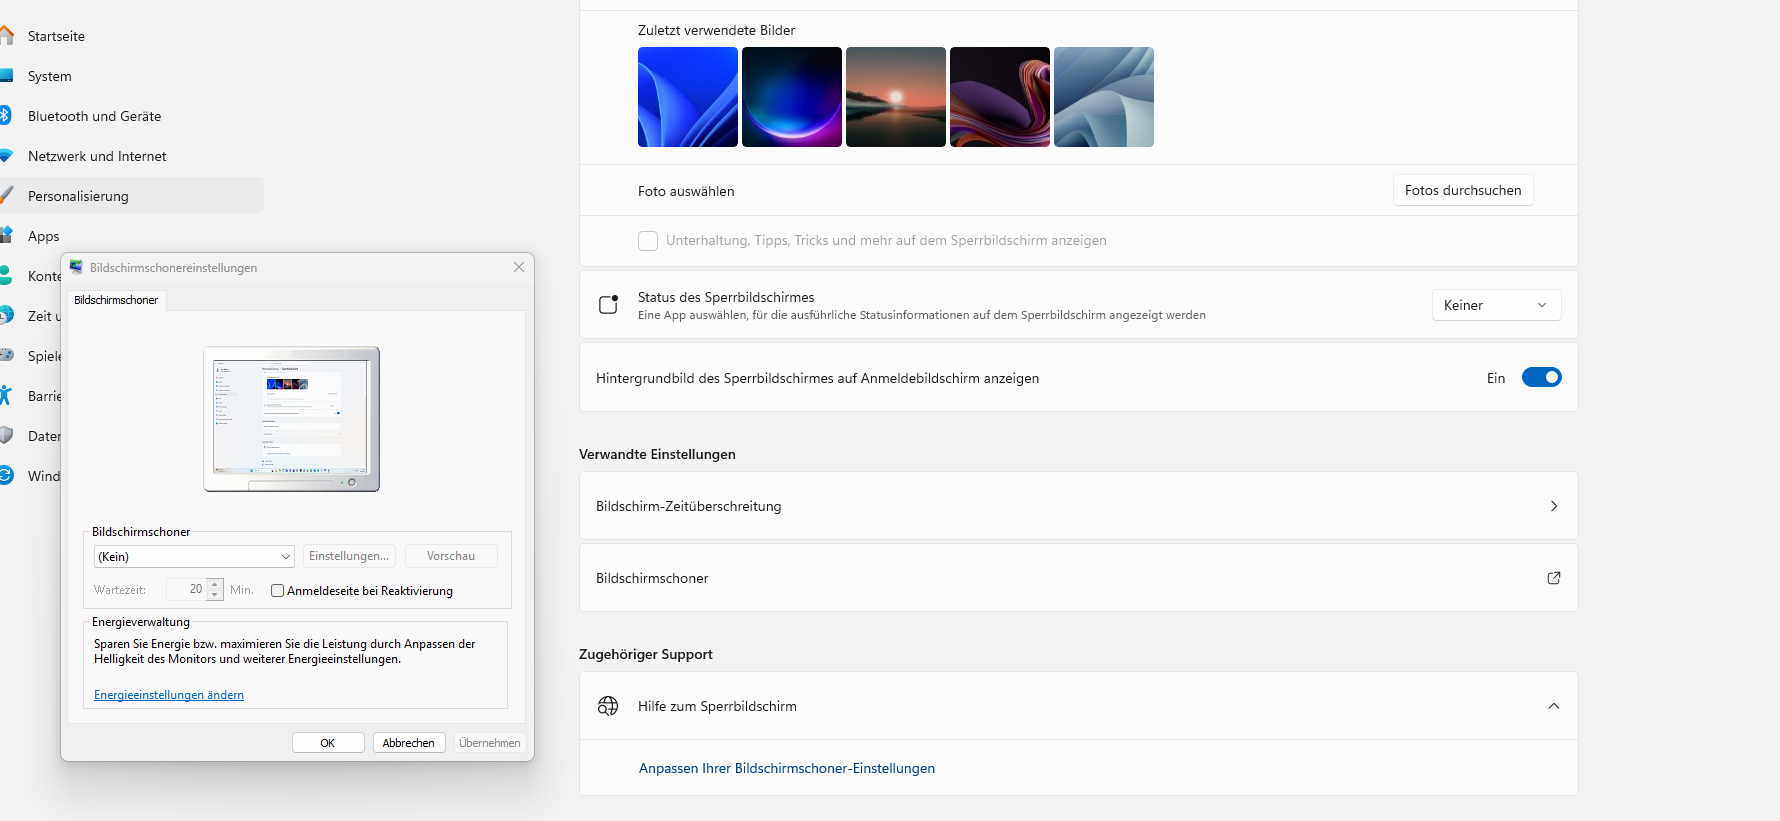Click the shield icon for Datenschutz
Viewport: 1780px width, 821px height.
click(x=6, y=436)
